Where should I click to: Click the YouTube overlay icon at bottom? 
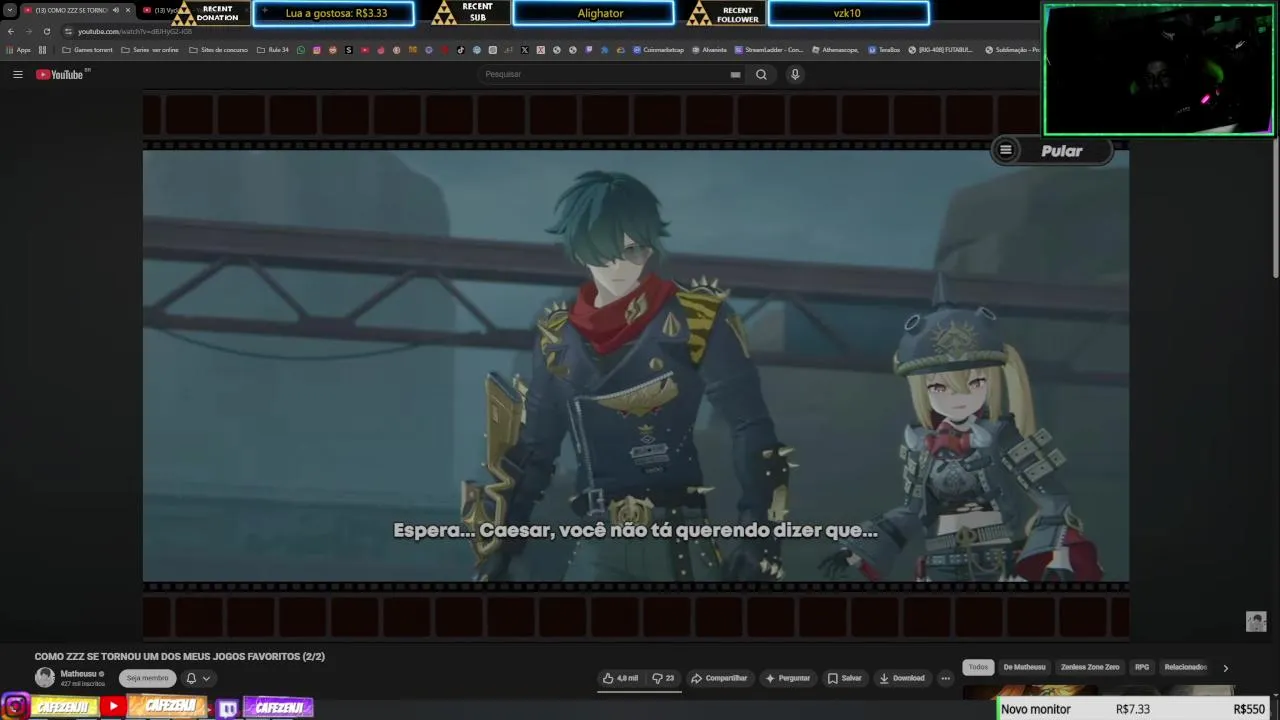tap(113, 707)
